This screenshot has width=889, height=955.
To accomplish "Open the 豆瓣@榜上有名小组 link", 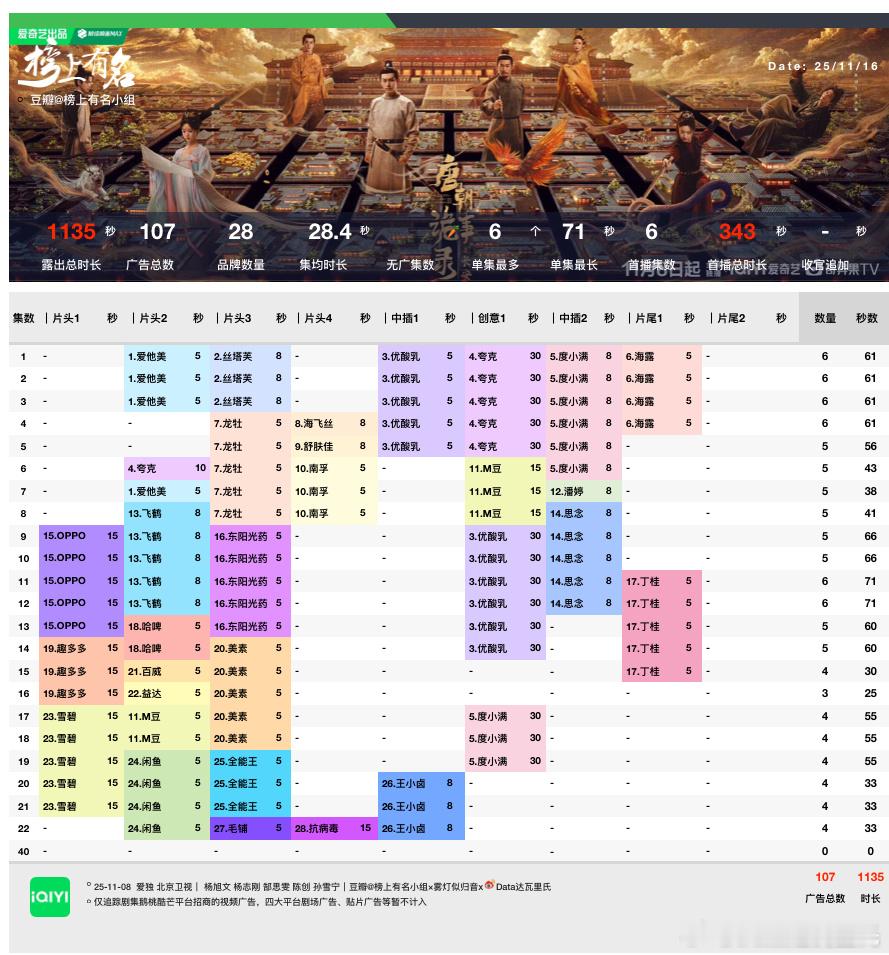I will pyautogui.click(x=80, y=100).
